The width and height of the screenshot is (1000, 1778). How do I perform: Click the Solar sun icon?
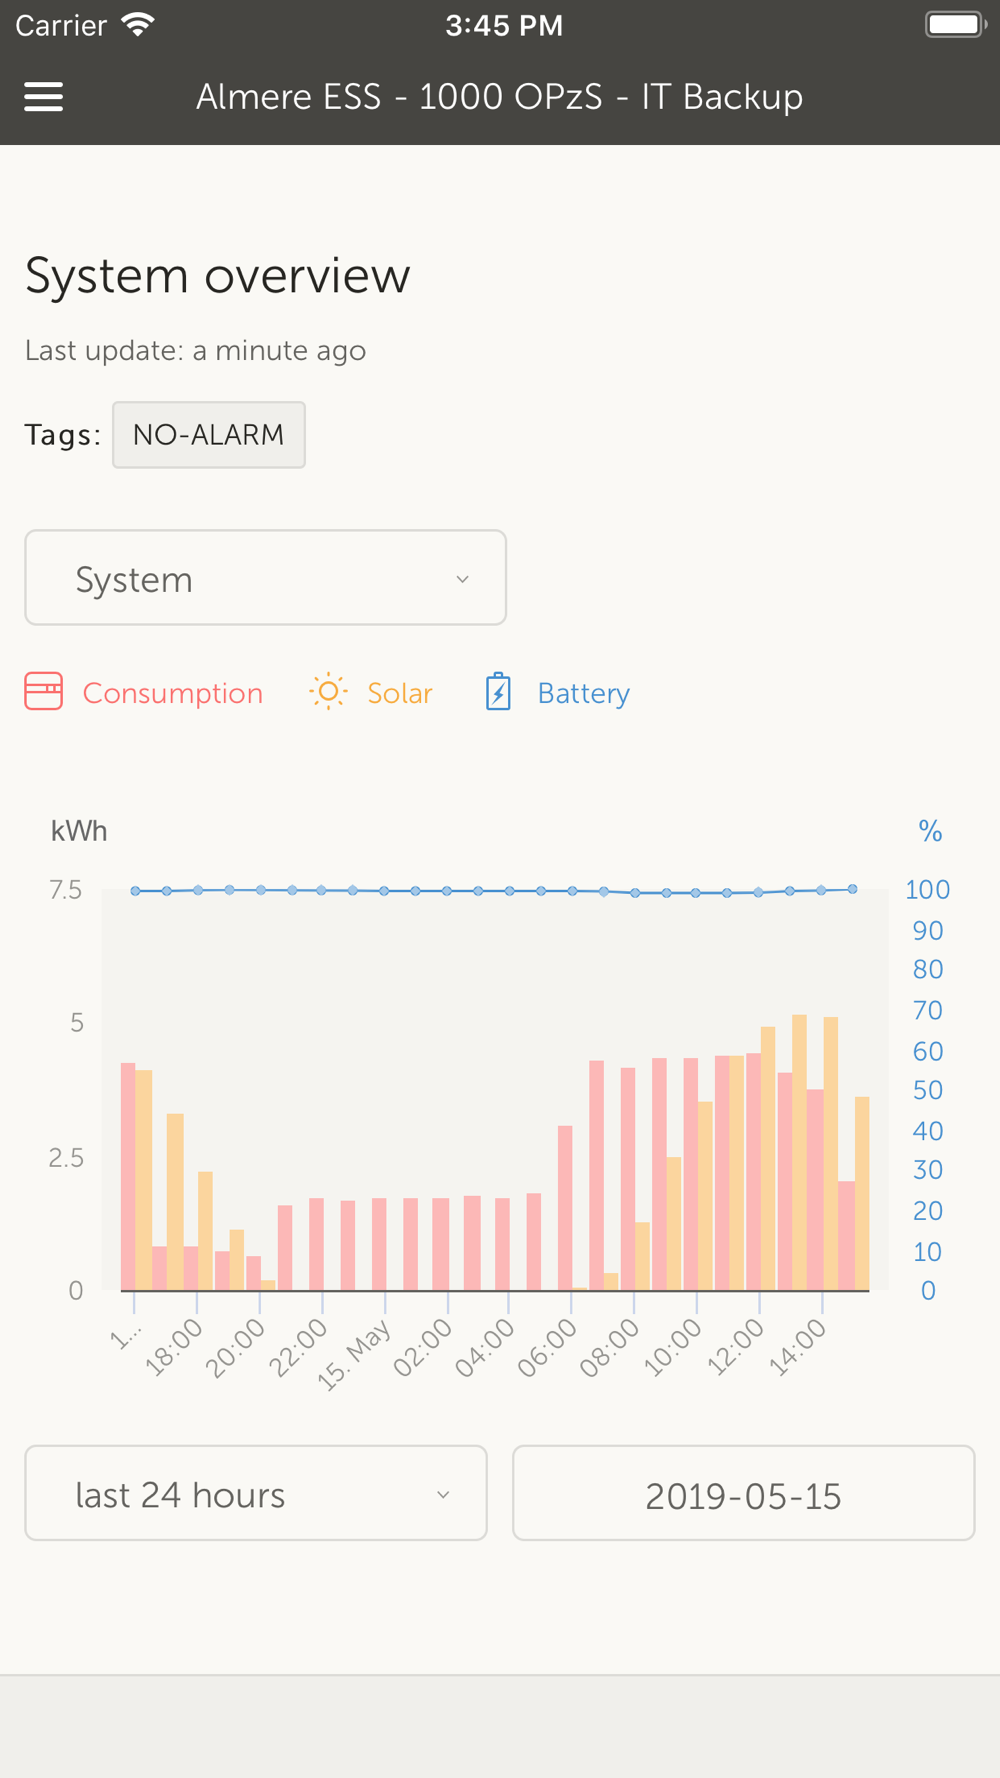(x=328, y=692)
